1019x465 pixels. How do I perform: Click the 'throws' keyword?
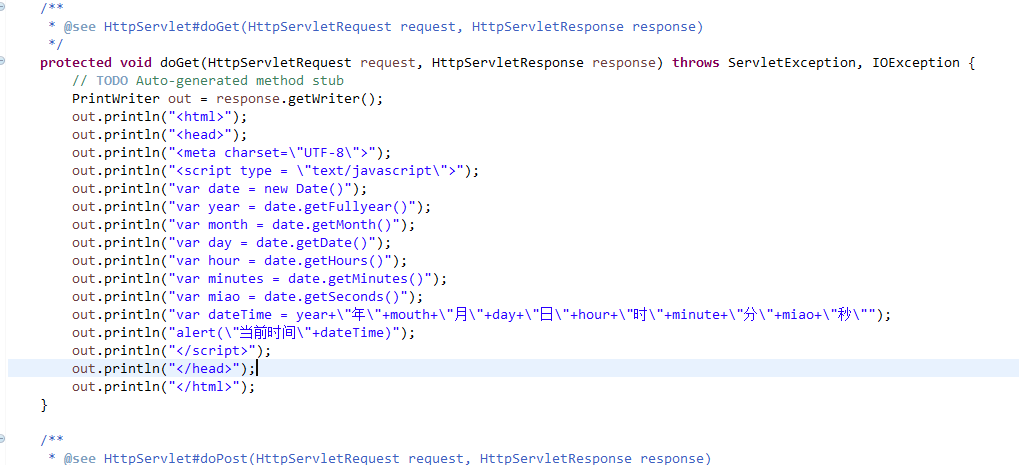click(696, 63)
